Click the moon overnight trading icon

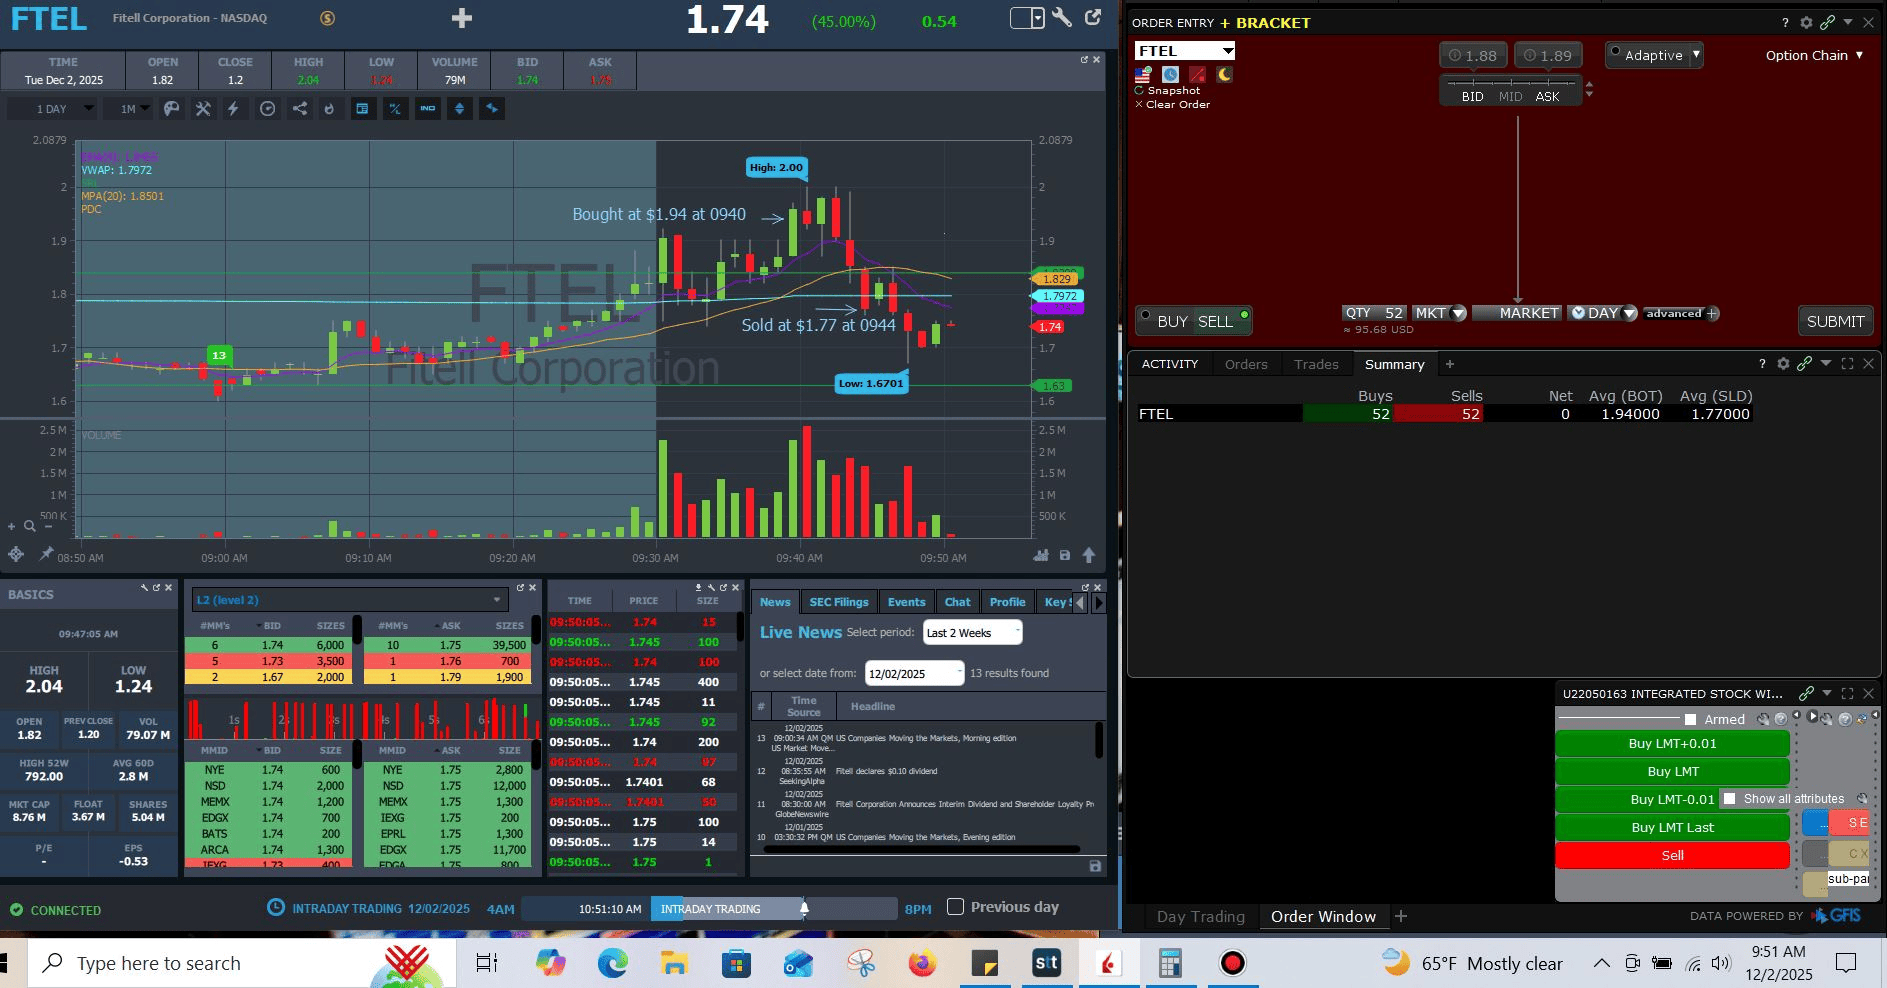pyautogui.click(x=1224, y=75)
